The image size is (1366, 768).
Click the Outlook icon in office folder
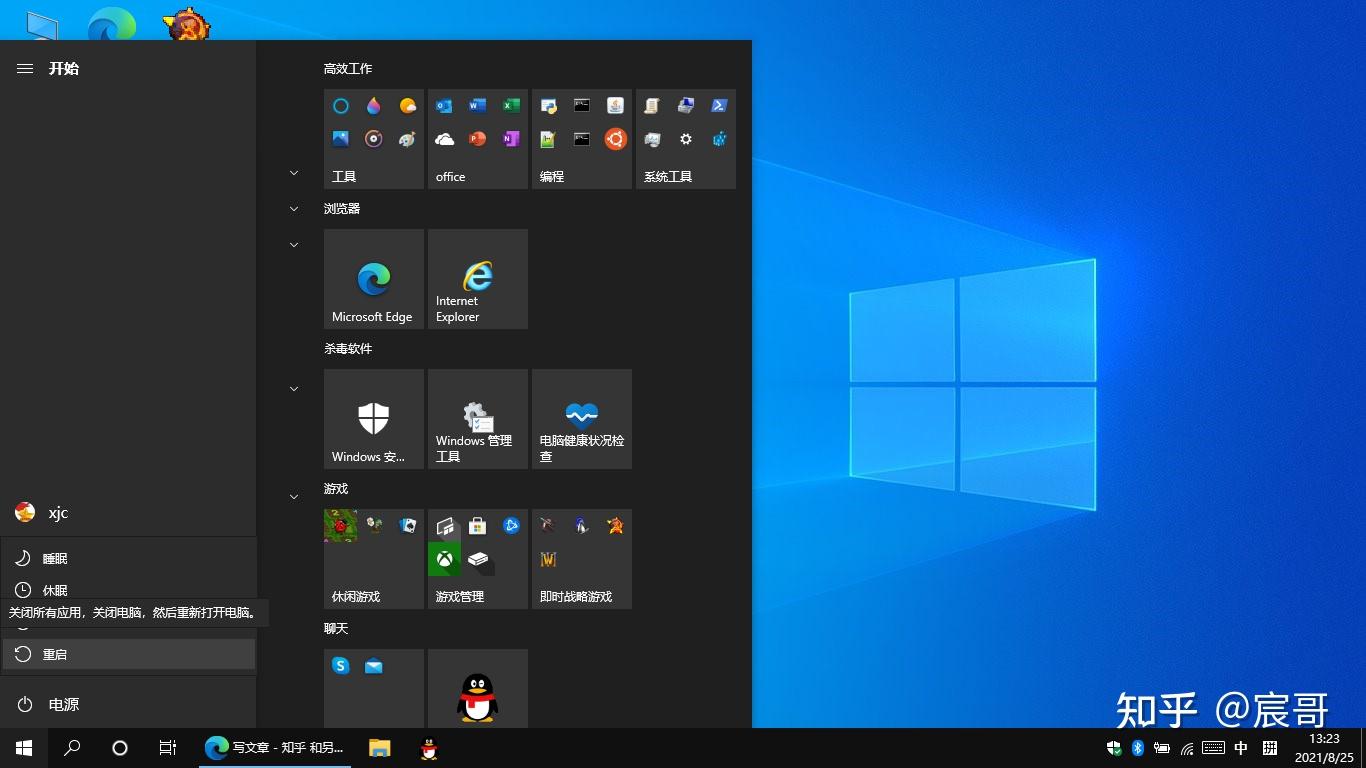pyautogui.click(x=445, y=106)
